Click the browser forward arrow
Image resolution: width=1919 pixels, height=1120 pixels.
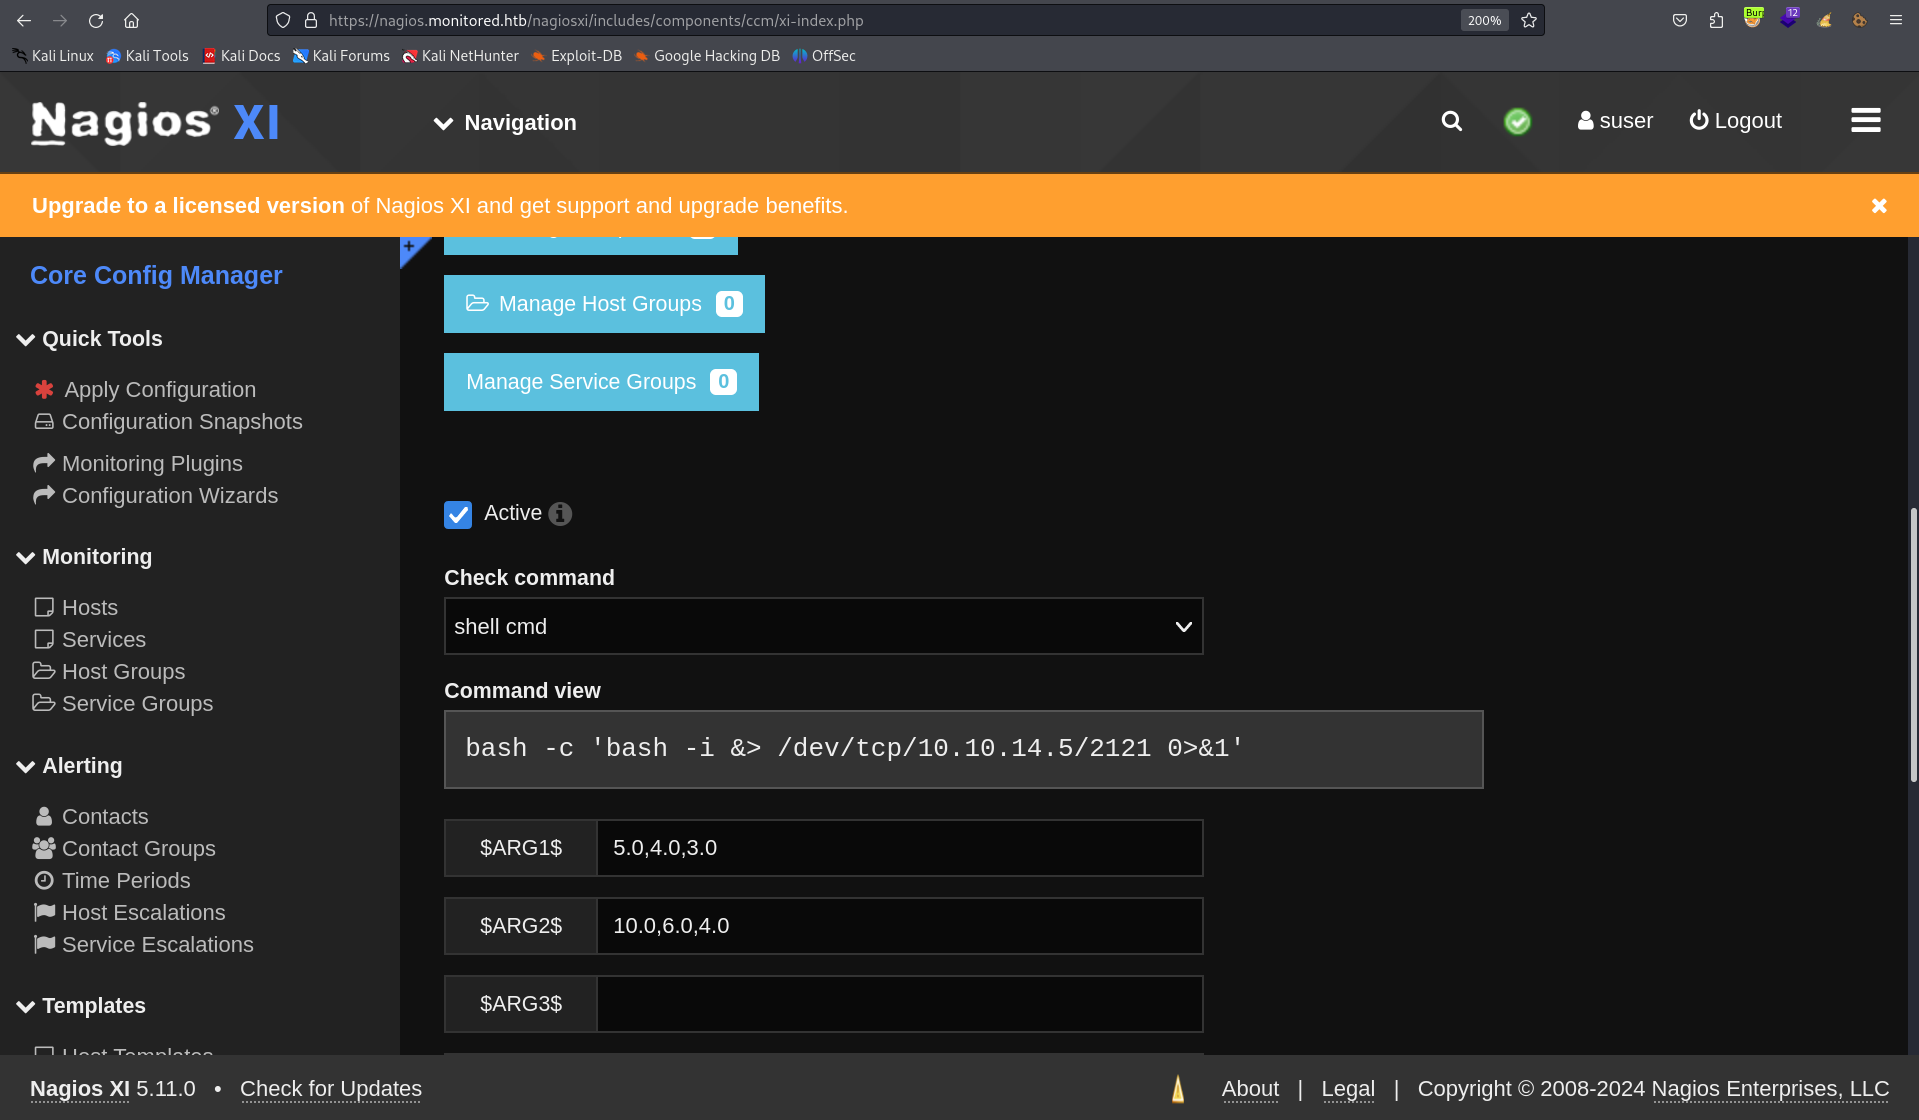click(60, 20)
